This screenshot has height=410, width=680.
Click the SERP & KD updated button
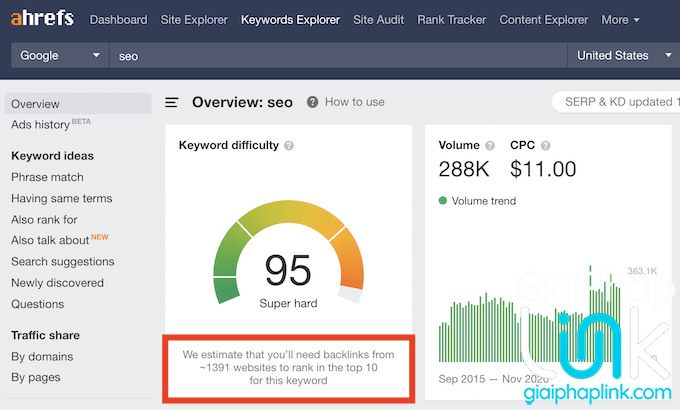point(616,102)
